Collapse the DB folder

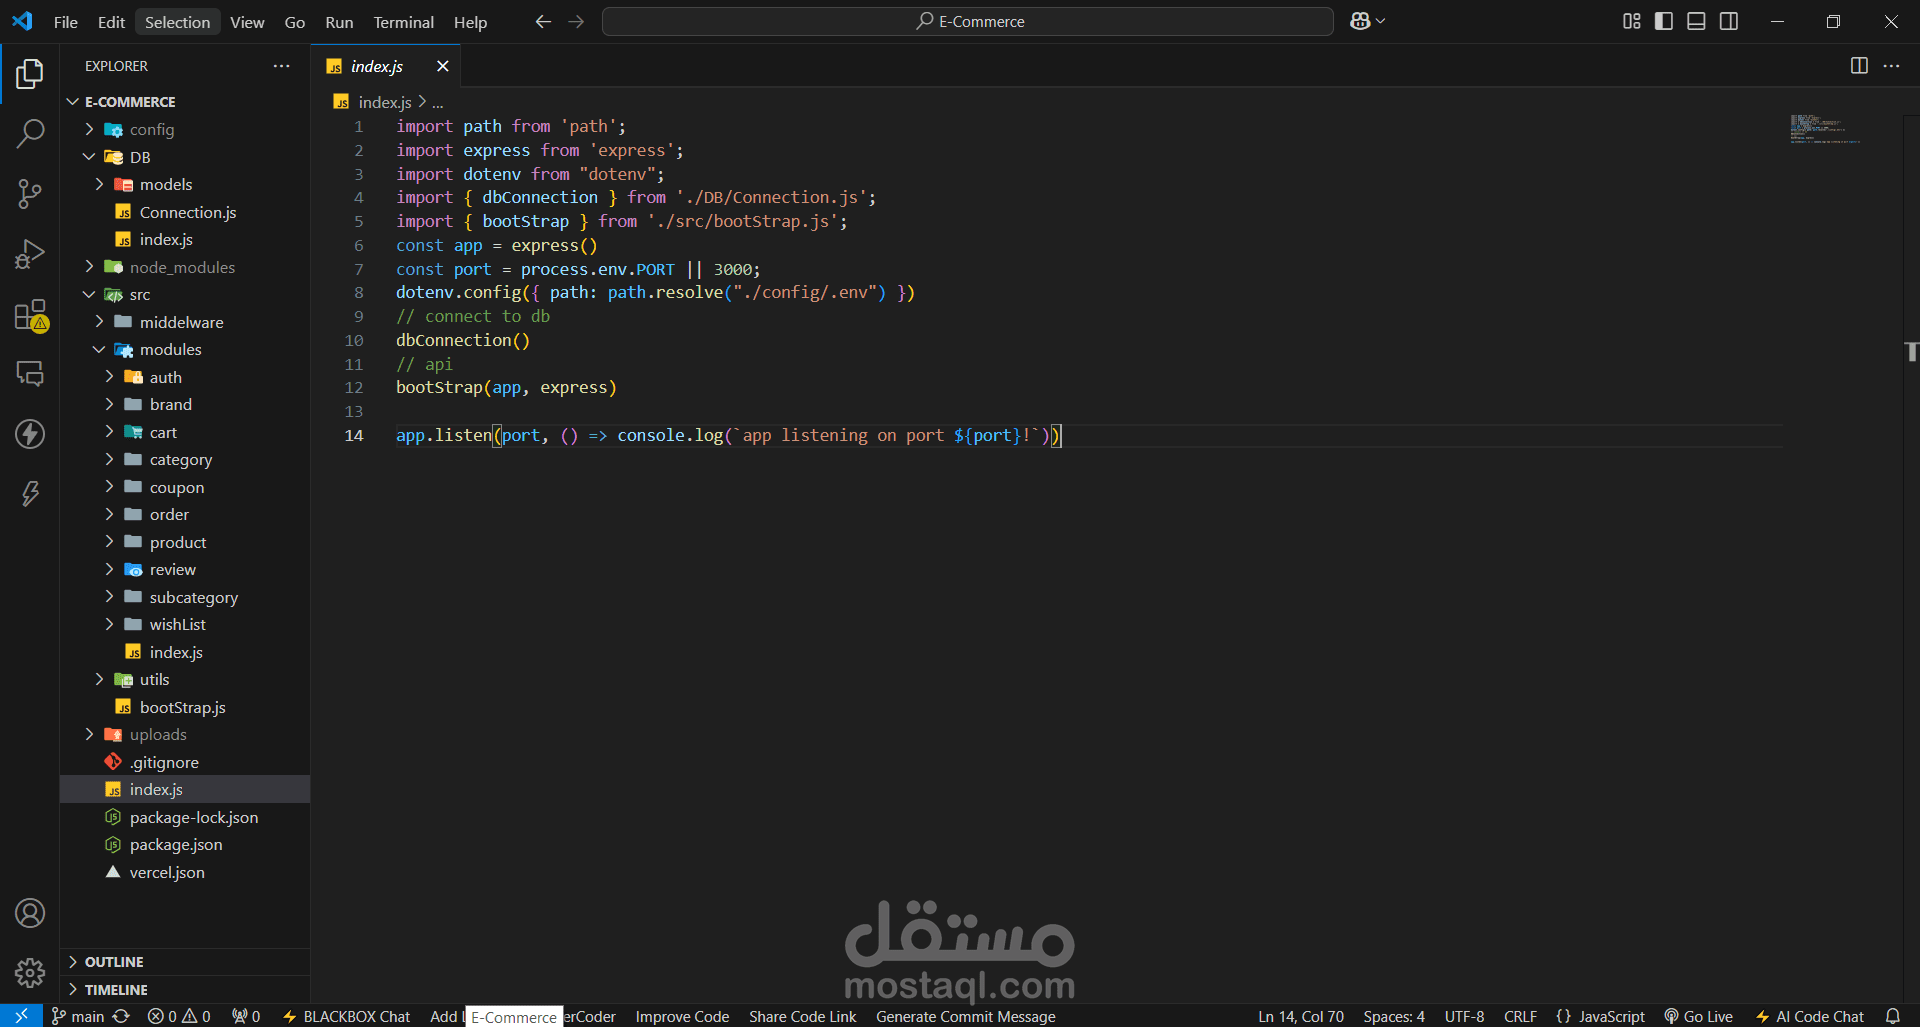185,157
